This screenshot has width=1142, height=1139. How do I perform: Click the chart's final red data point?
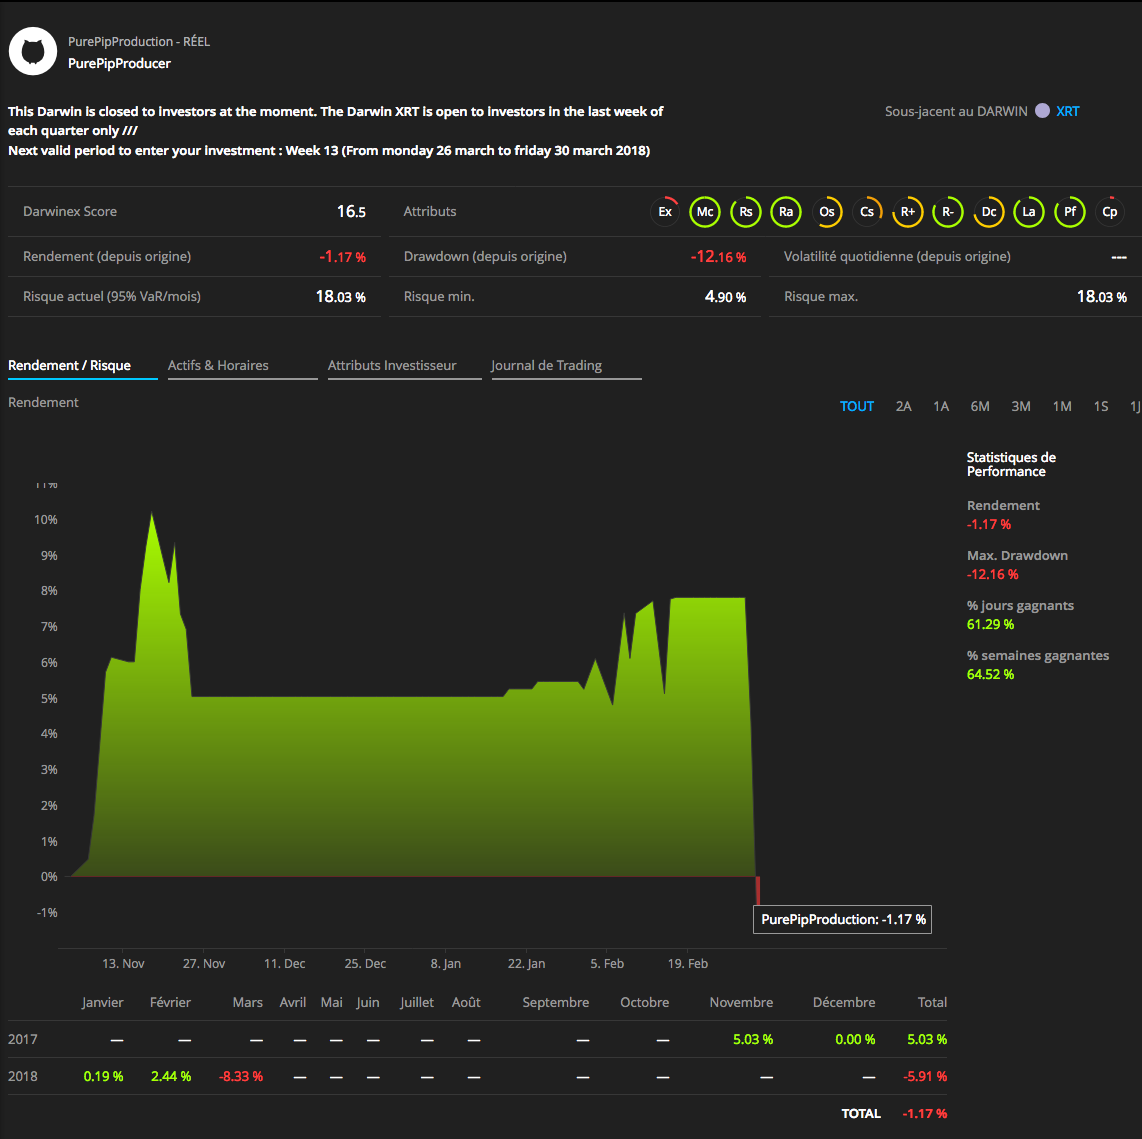758,890
